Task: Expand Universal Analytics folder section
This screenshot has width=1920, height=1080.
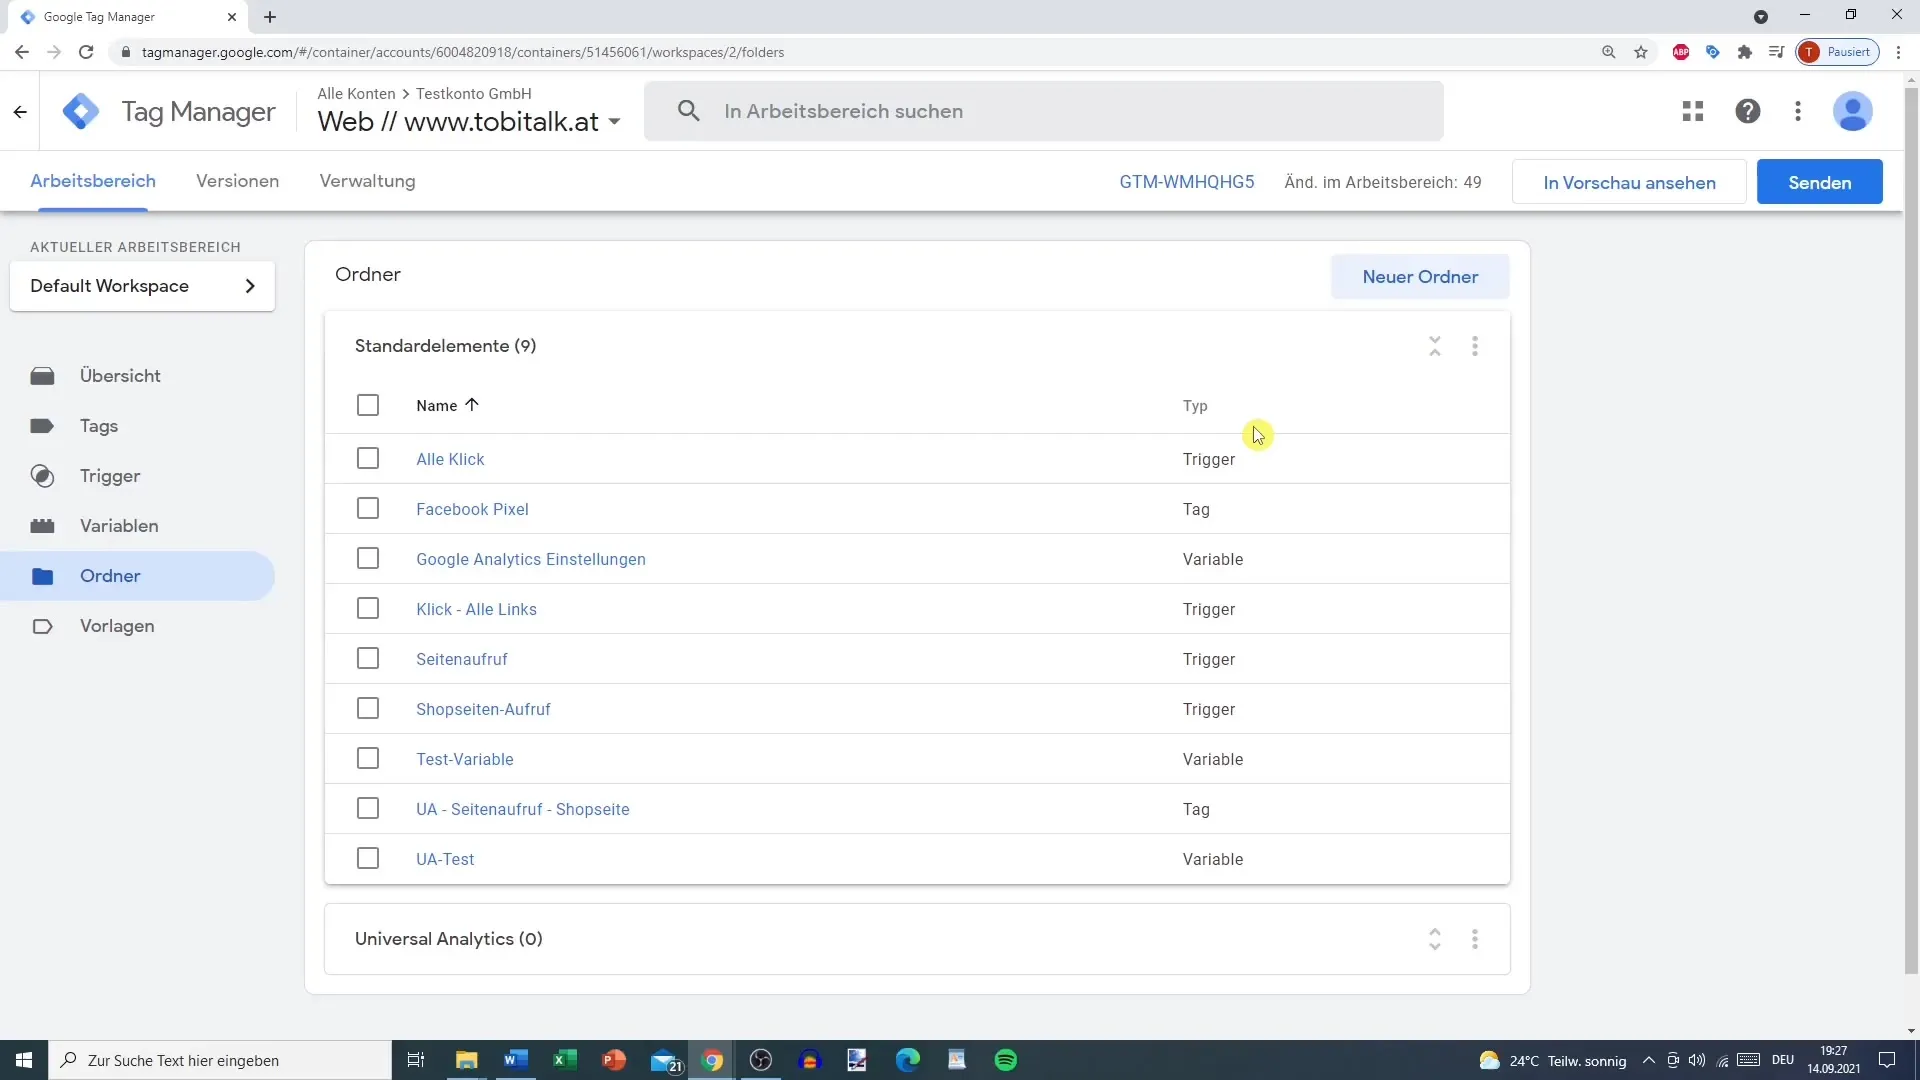Action: pos(1435,938)
